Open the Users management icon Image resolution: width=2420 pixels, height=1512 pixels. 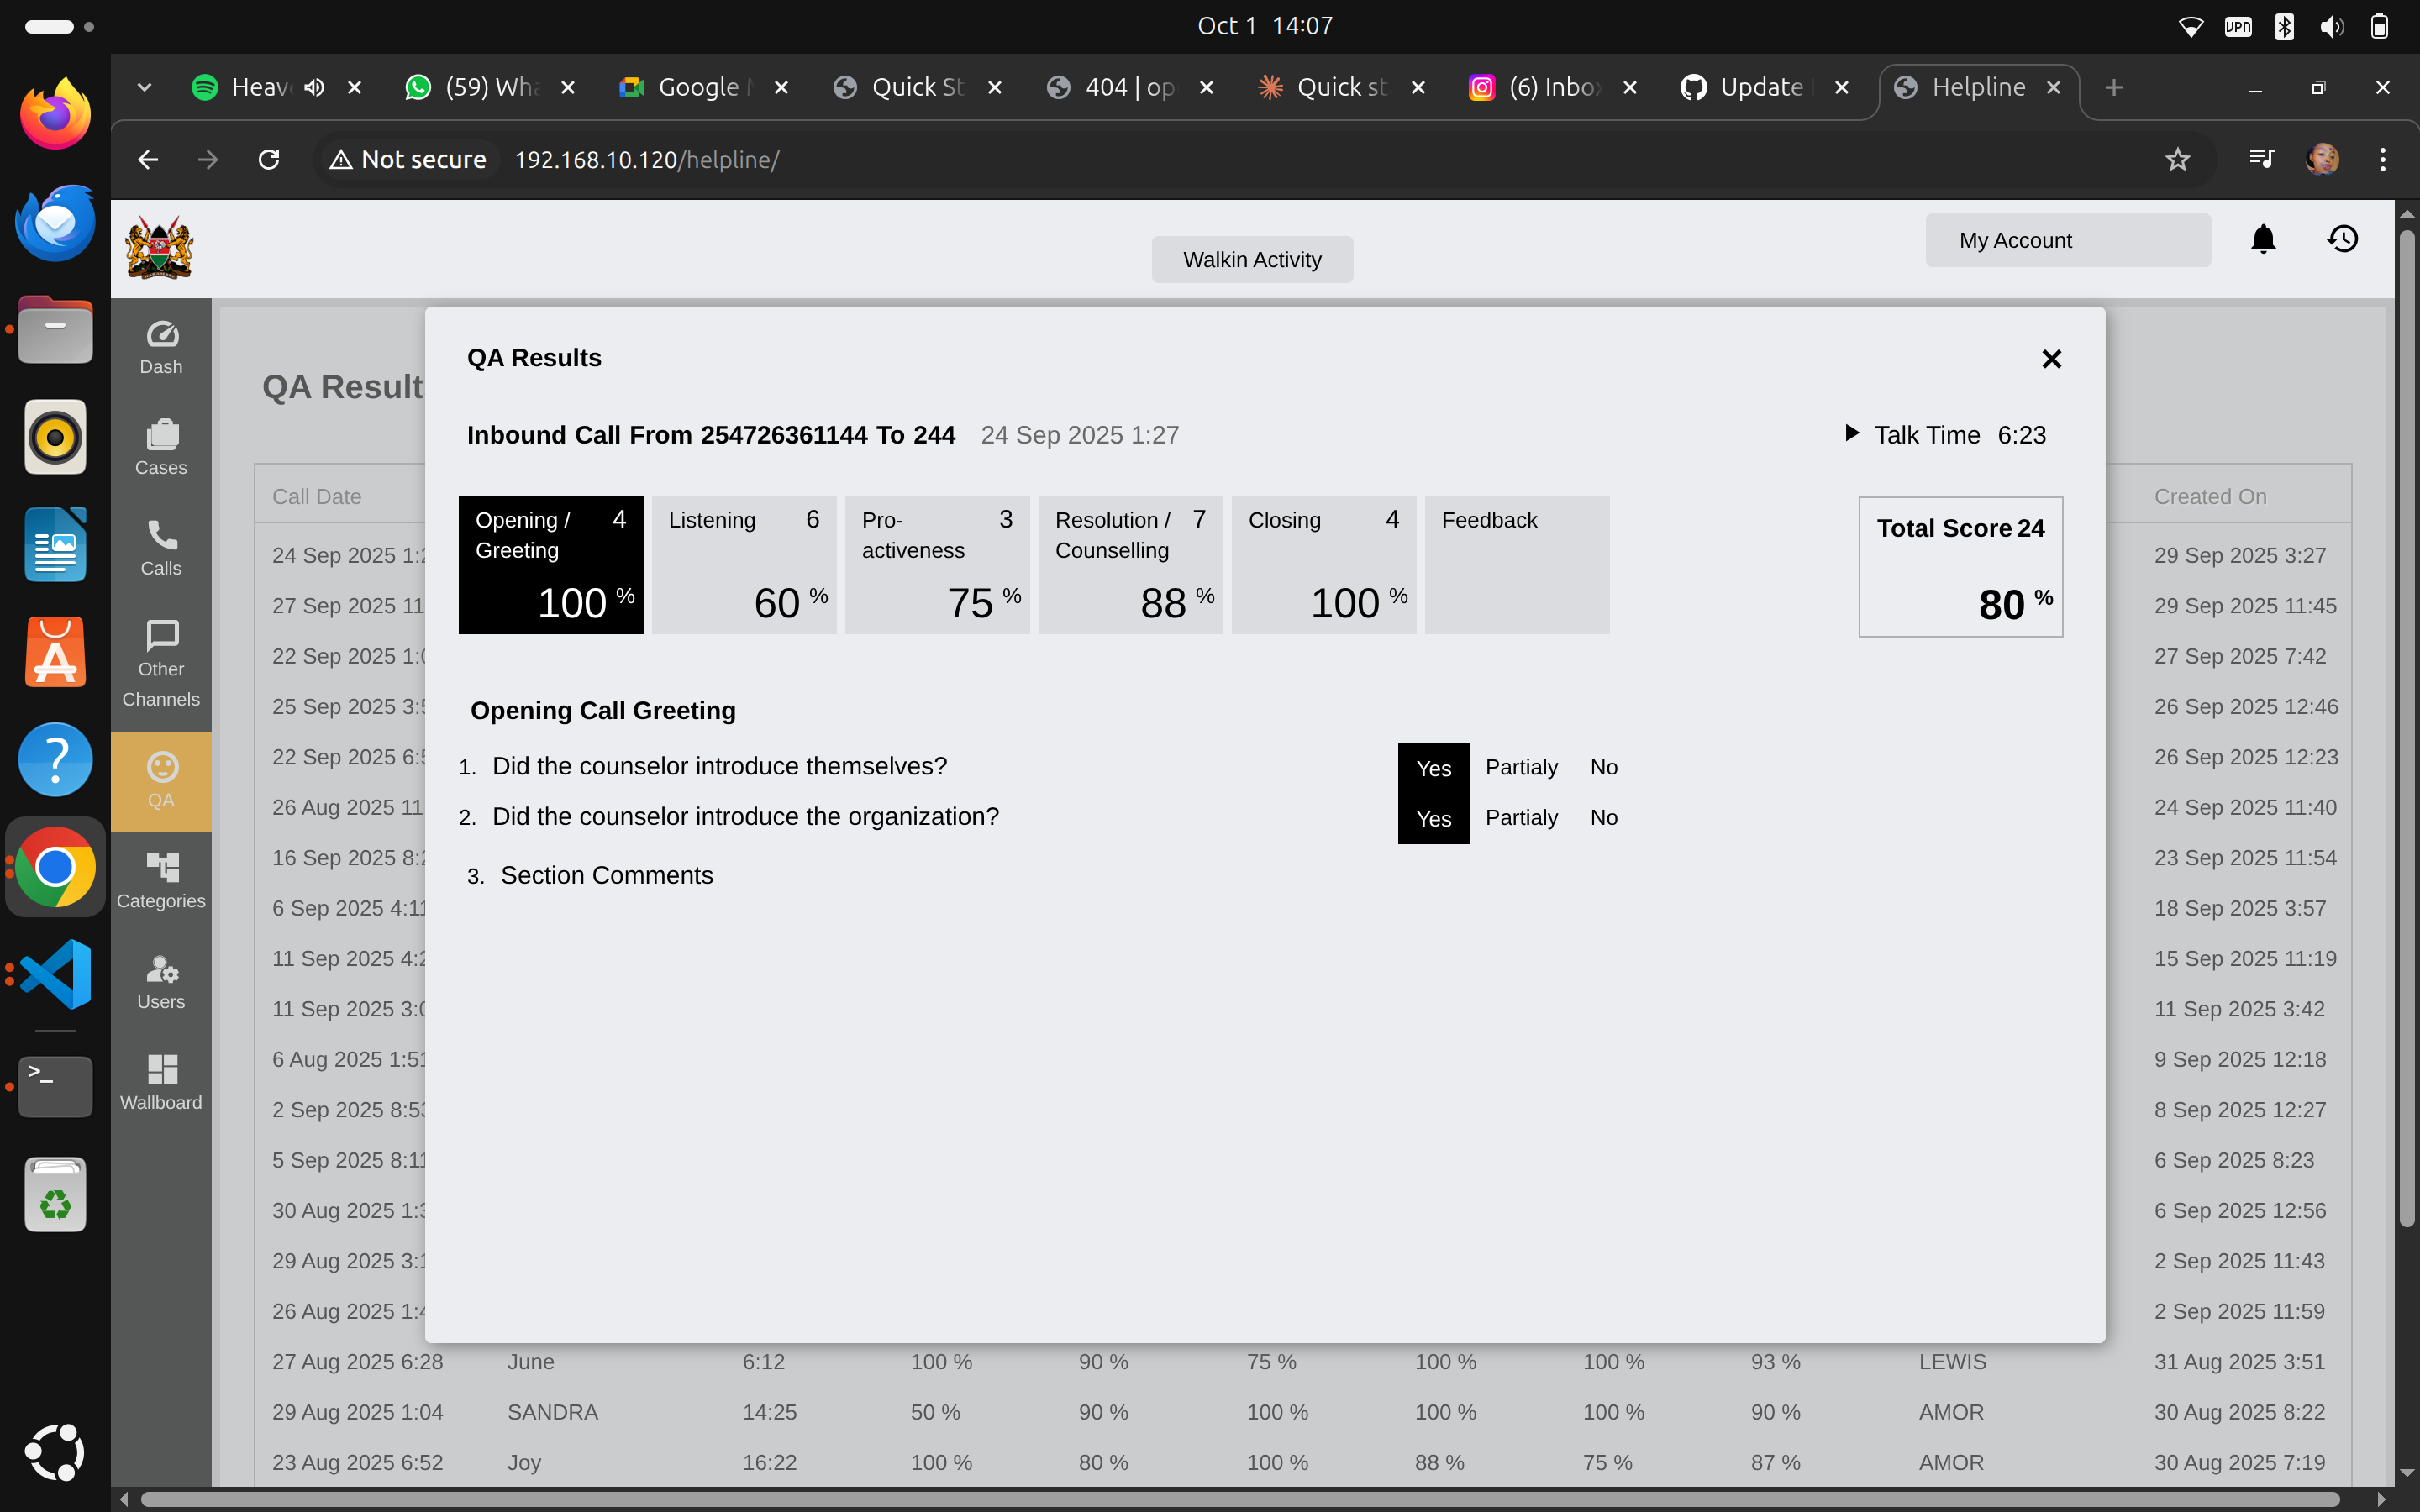pyautogui.click(x=161, y=982)
